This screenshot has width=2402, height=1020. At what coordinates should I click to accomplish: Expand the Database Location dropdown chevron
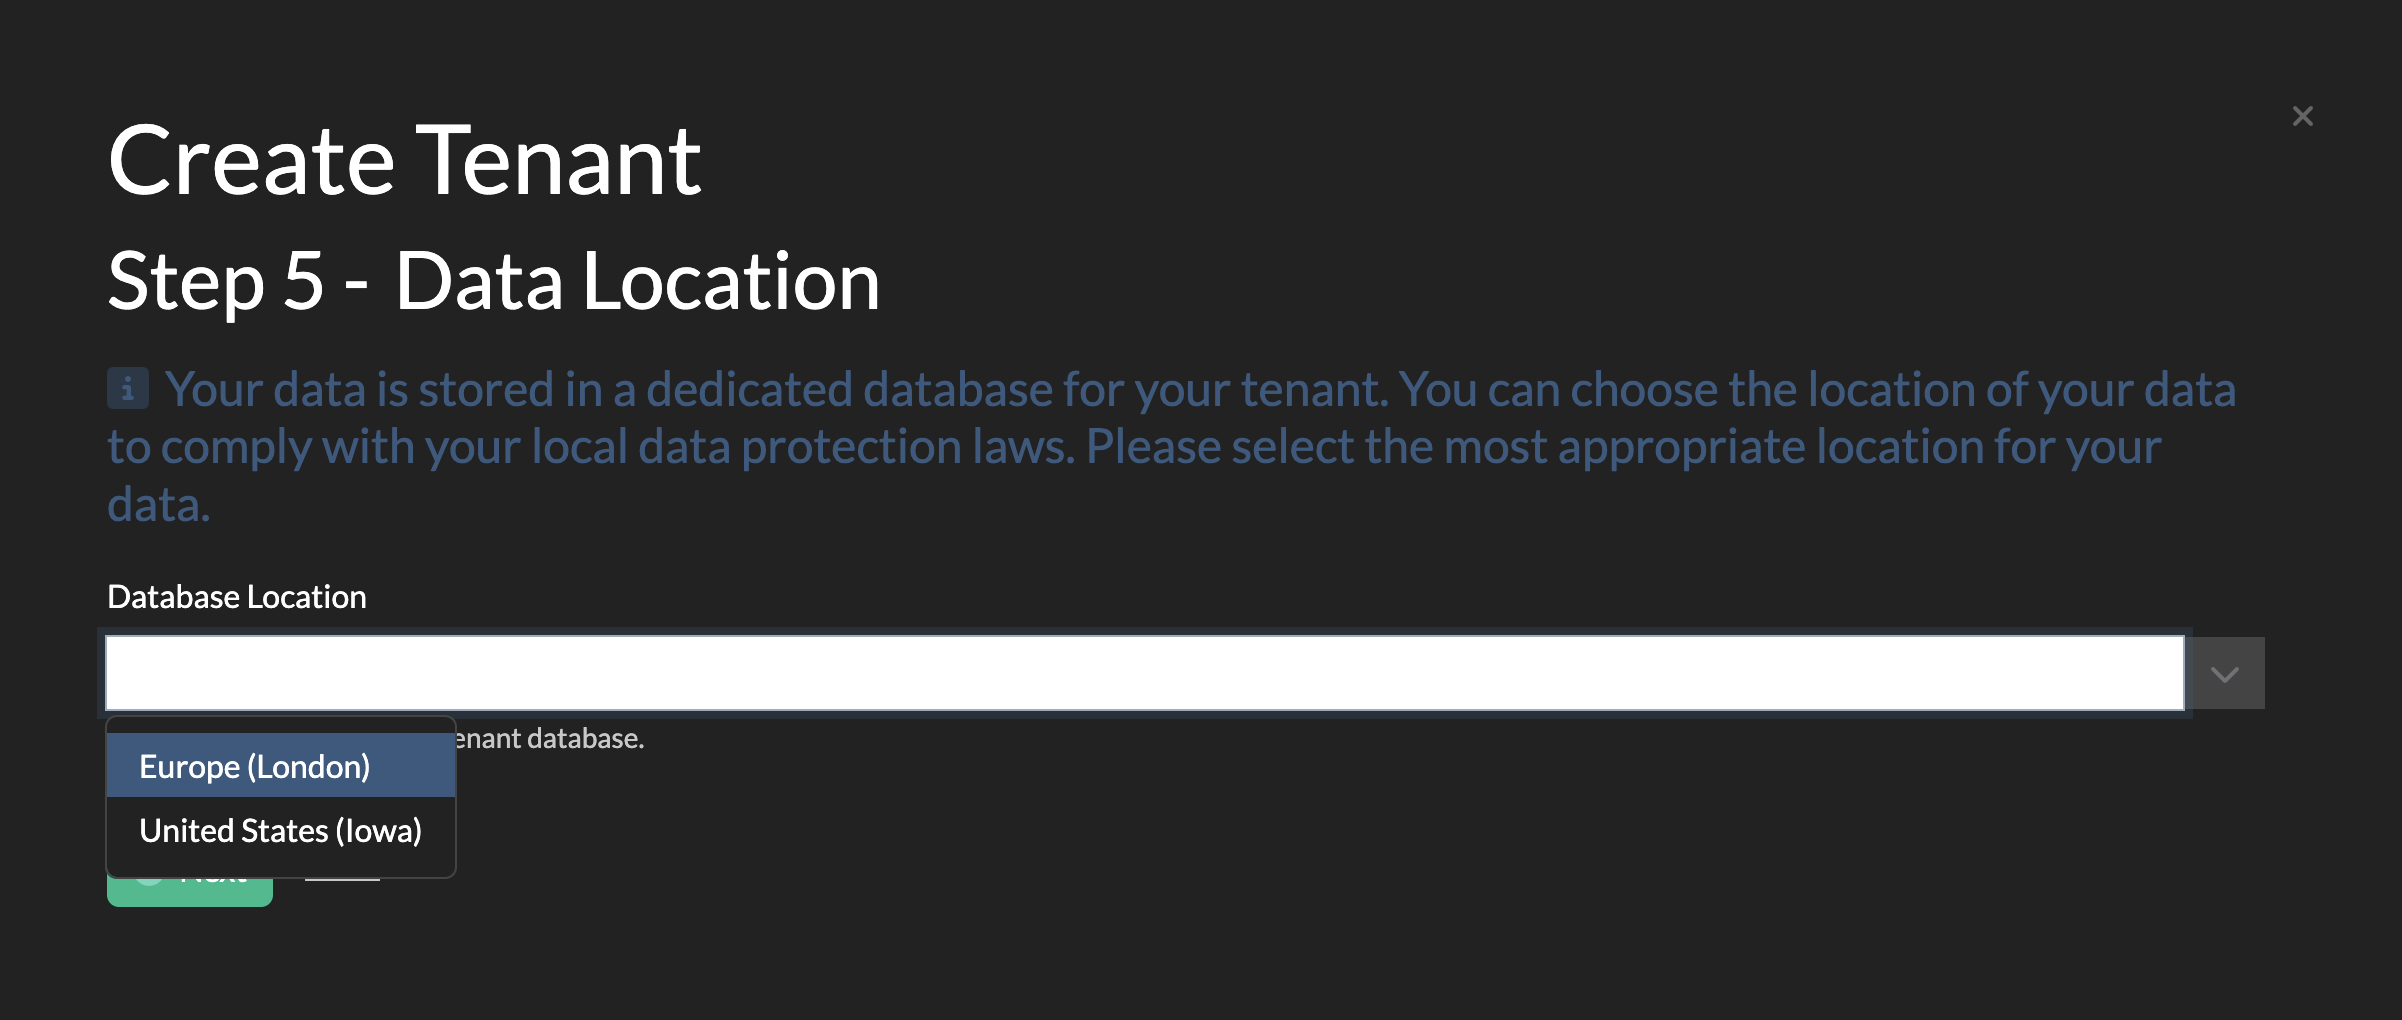(2225, 674)
